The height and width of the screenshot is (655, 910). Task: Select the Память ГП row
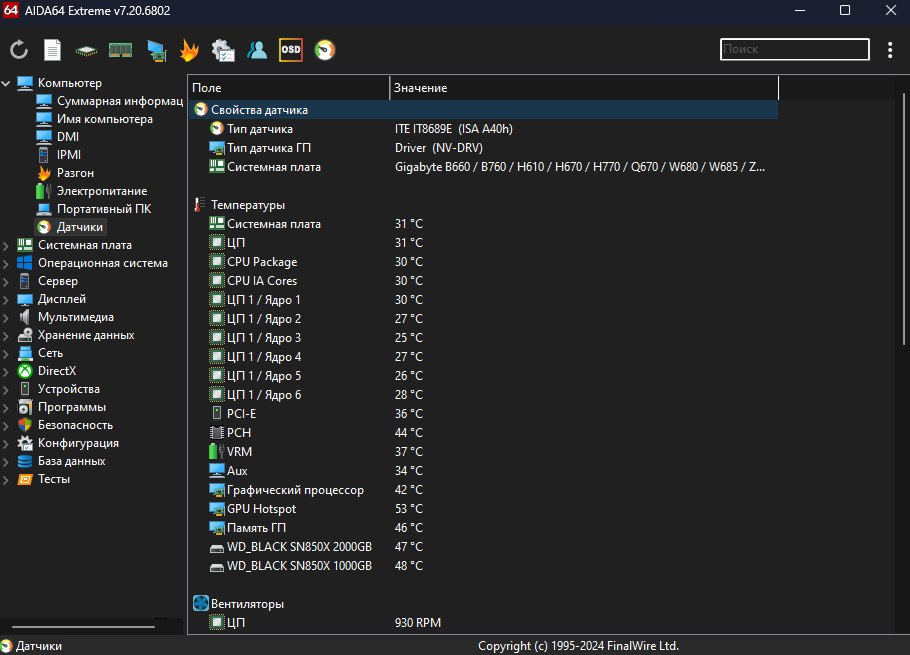coord(483,528)
